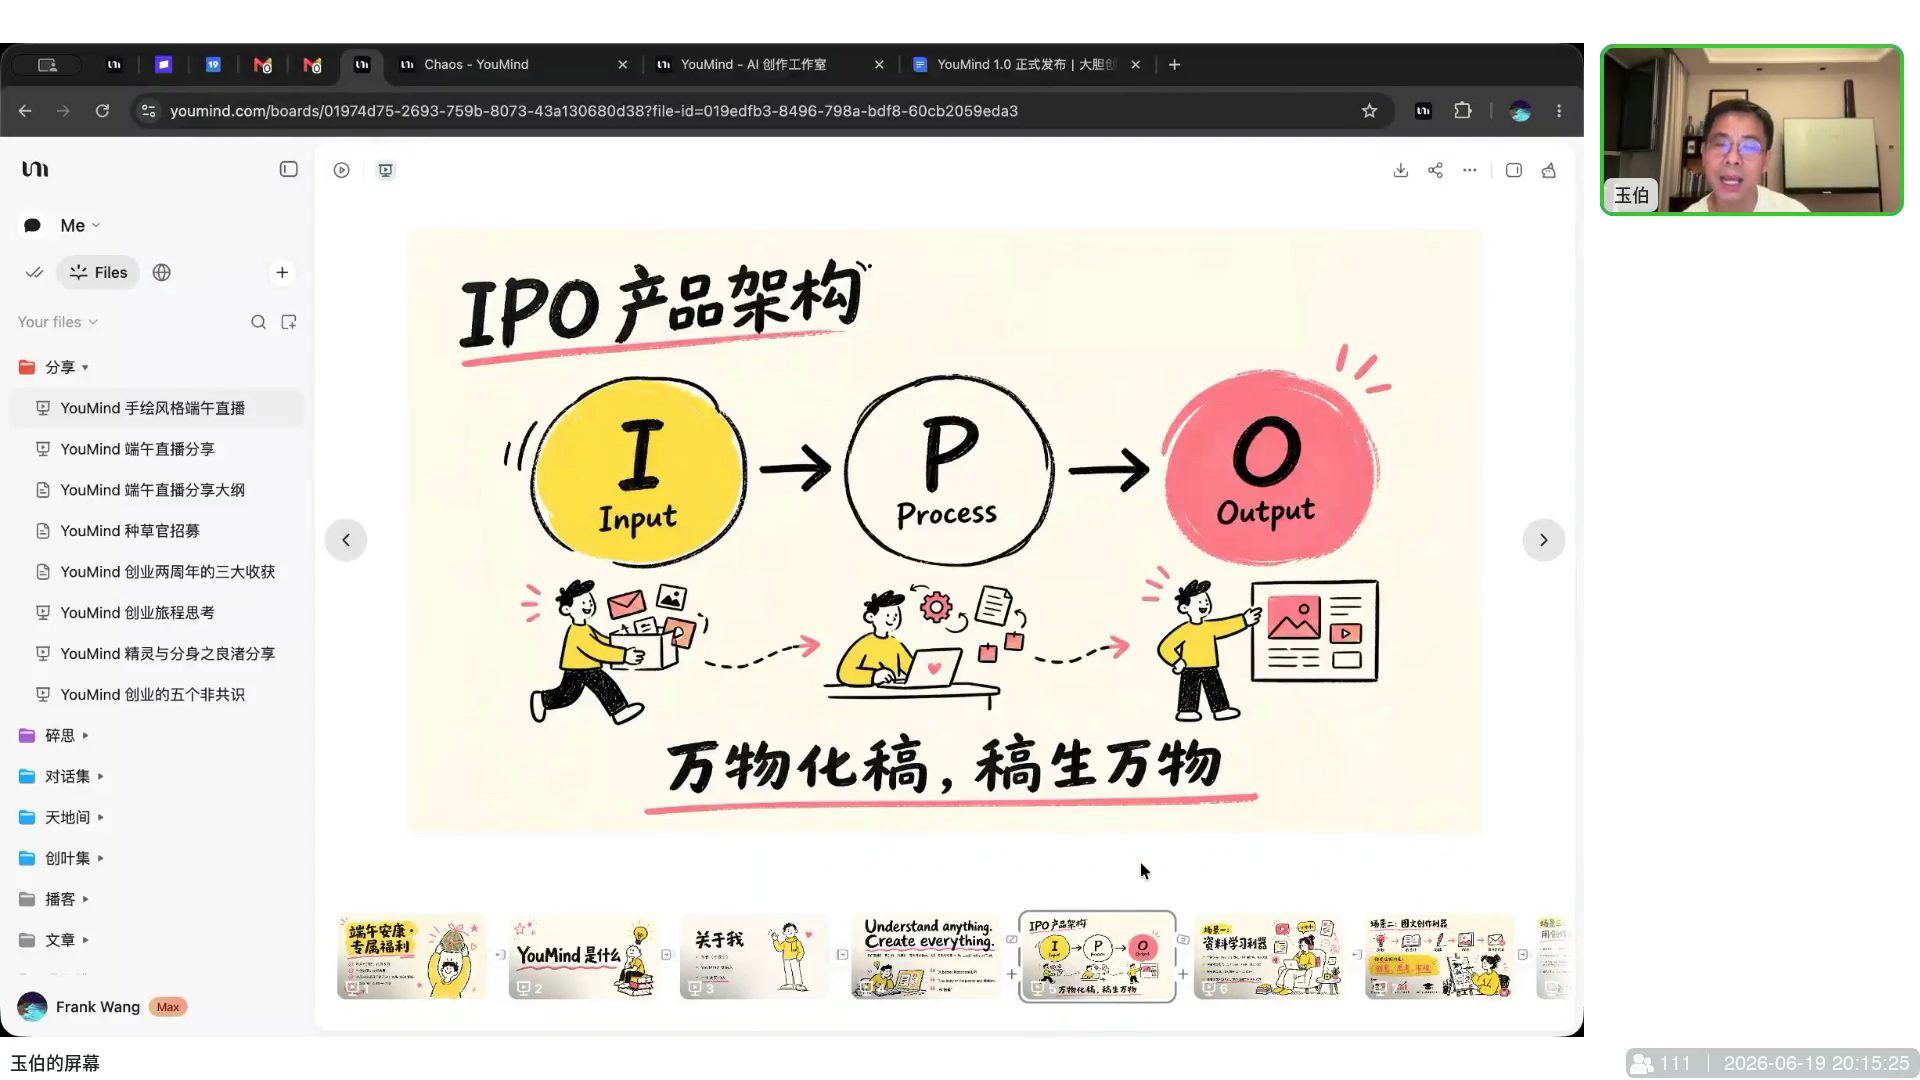Viewport: 1920px width, 1080px height.
Task: Toggle the right side panel icon
Action: point(1513,170)
